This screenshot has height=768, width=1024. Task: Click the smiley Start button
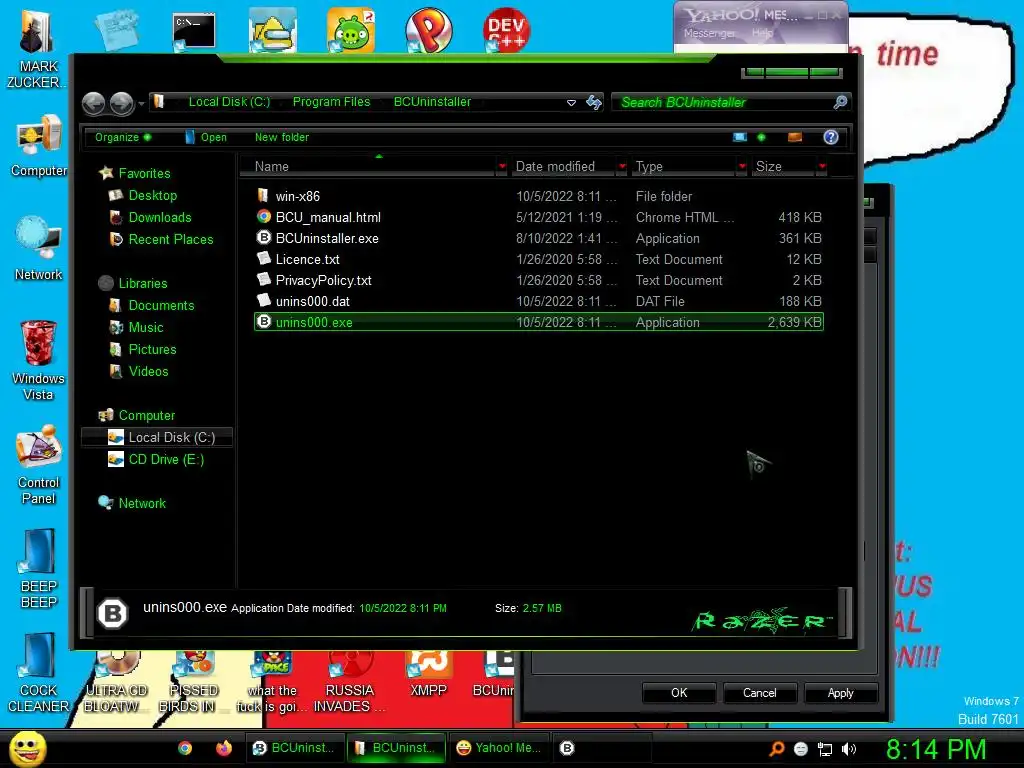27,748
